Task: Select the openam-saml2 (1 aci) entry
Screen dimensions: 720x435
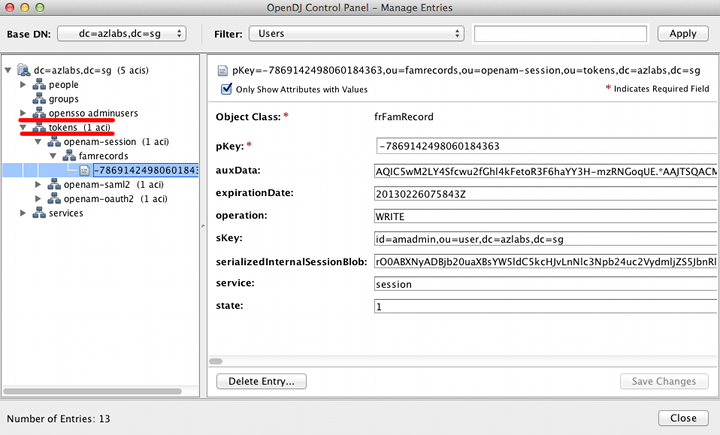Action: pyautogui.click(x=113, y=185)
